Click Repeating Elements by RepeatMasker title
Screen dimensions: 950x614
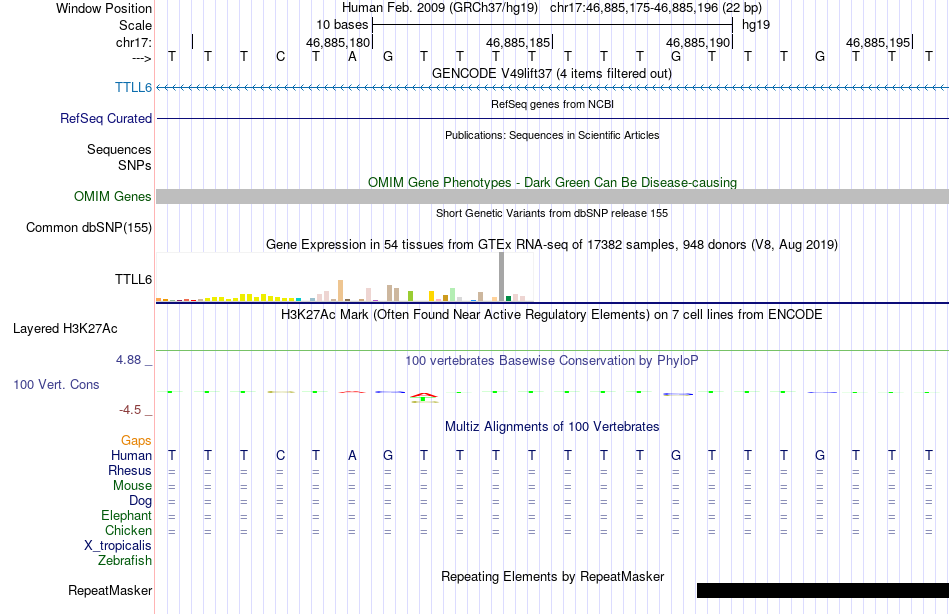(553, 576)
